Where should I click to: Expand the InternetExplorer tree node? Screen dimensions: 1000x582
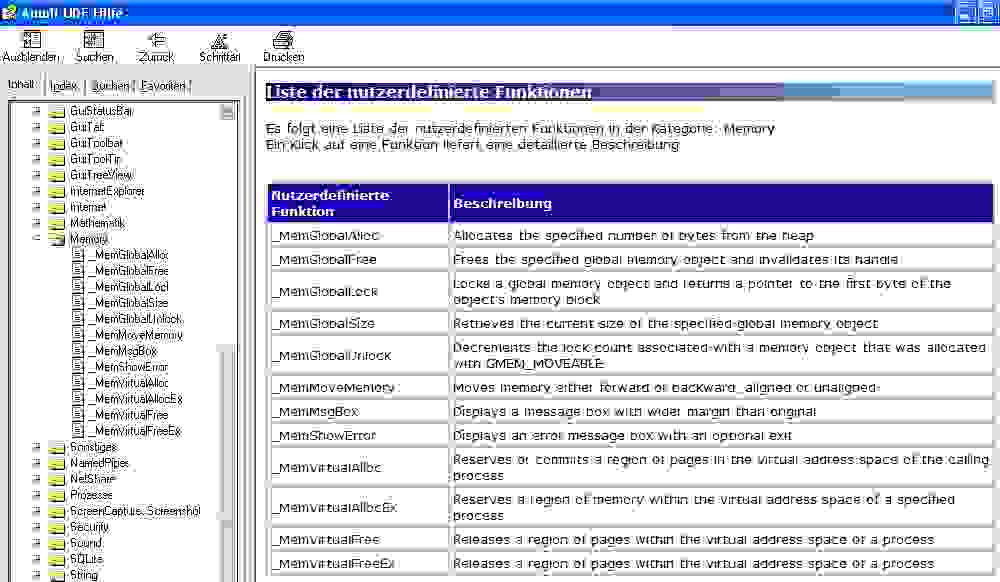[x=37, y=191]
